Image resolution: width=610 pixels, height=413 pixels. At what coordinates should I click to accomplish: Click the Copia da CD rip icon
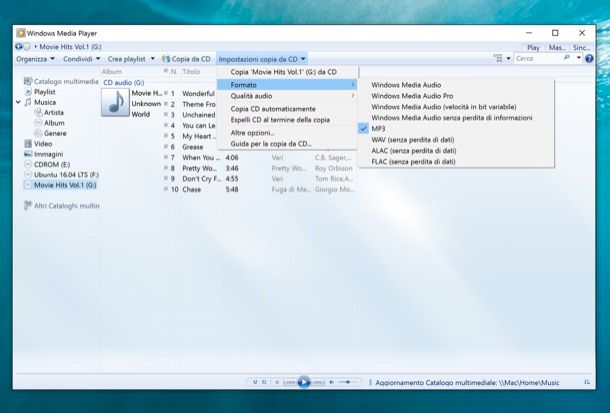click(x=166, y=59)
